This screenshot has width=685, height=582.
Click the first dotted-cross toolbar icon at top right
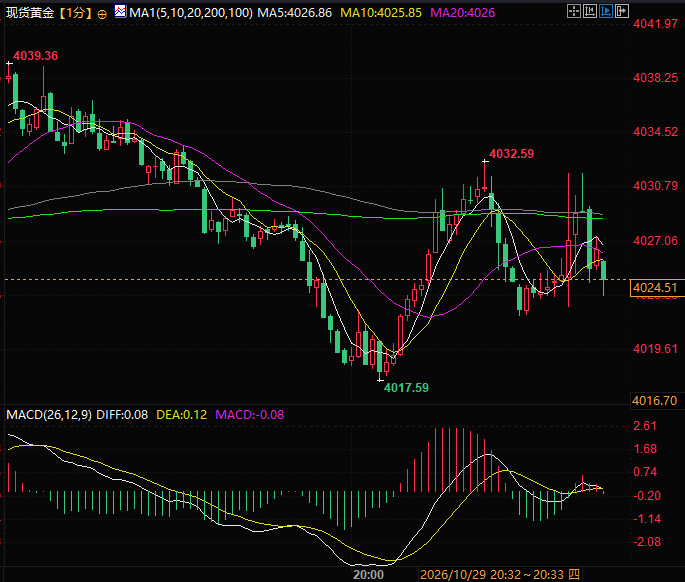click(x=574, y=11)
